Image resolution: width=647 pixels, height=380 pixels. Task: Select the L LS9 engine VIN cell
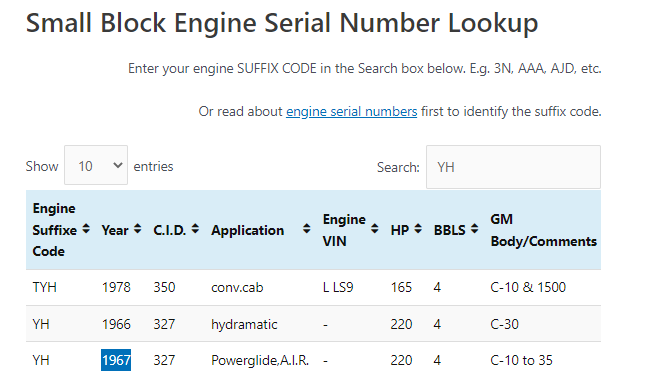[338, 287]
